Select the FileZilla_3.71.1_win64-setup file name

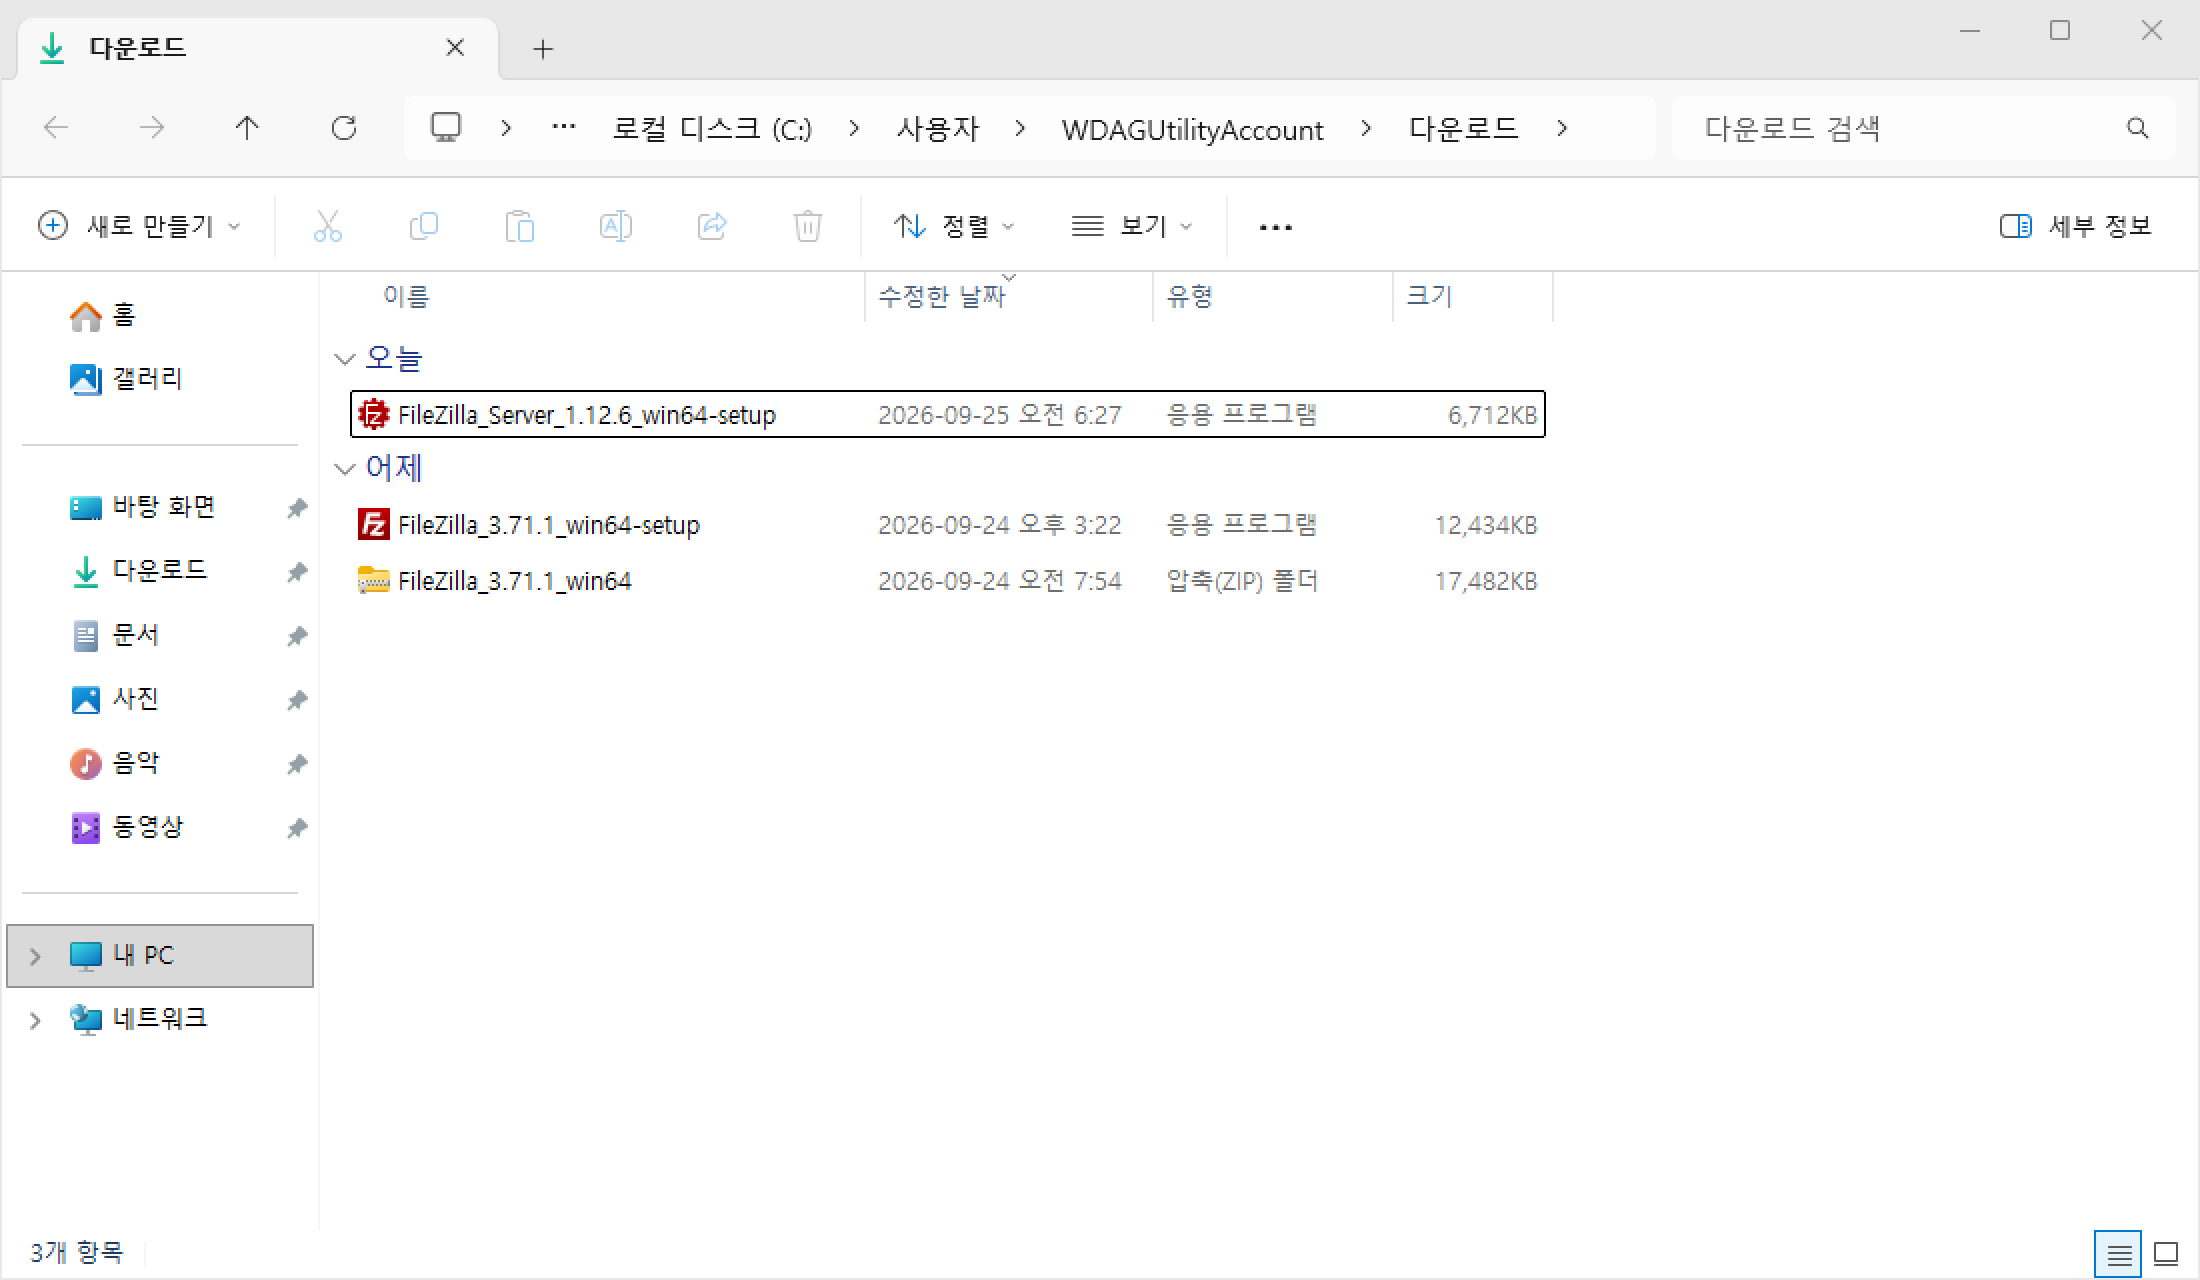click(x=549, y=525)
